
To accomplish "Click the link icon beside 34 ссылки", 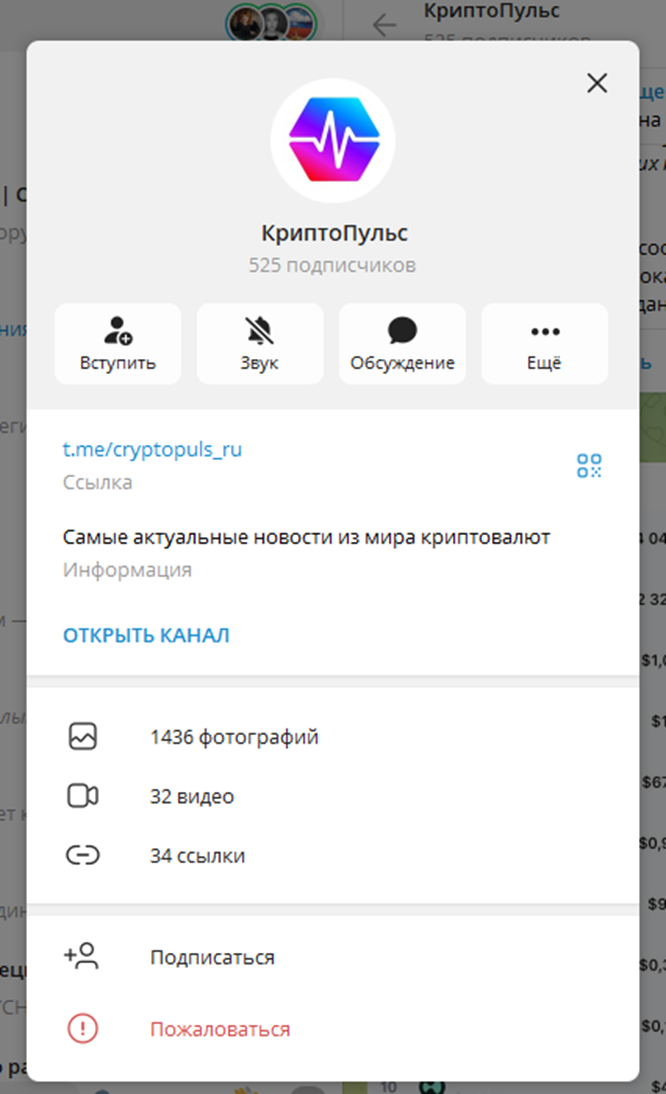I will pyautogui.click(x=82, y=855).
